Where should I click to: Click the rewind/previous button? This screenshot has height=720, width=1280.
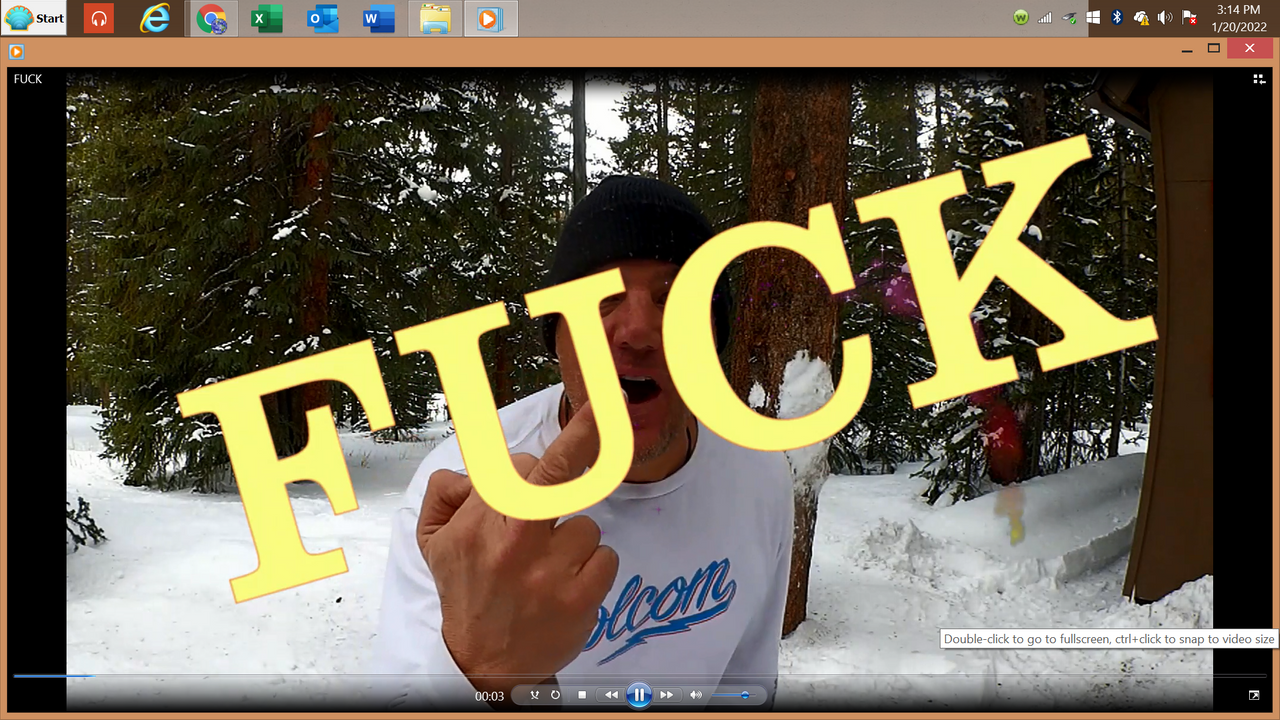(610, 695)
